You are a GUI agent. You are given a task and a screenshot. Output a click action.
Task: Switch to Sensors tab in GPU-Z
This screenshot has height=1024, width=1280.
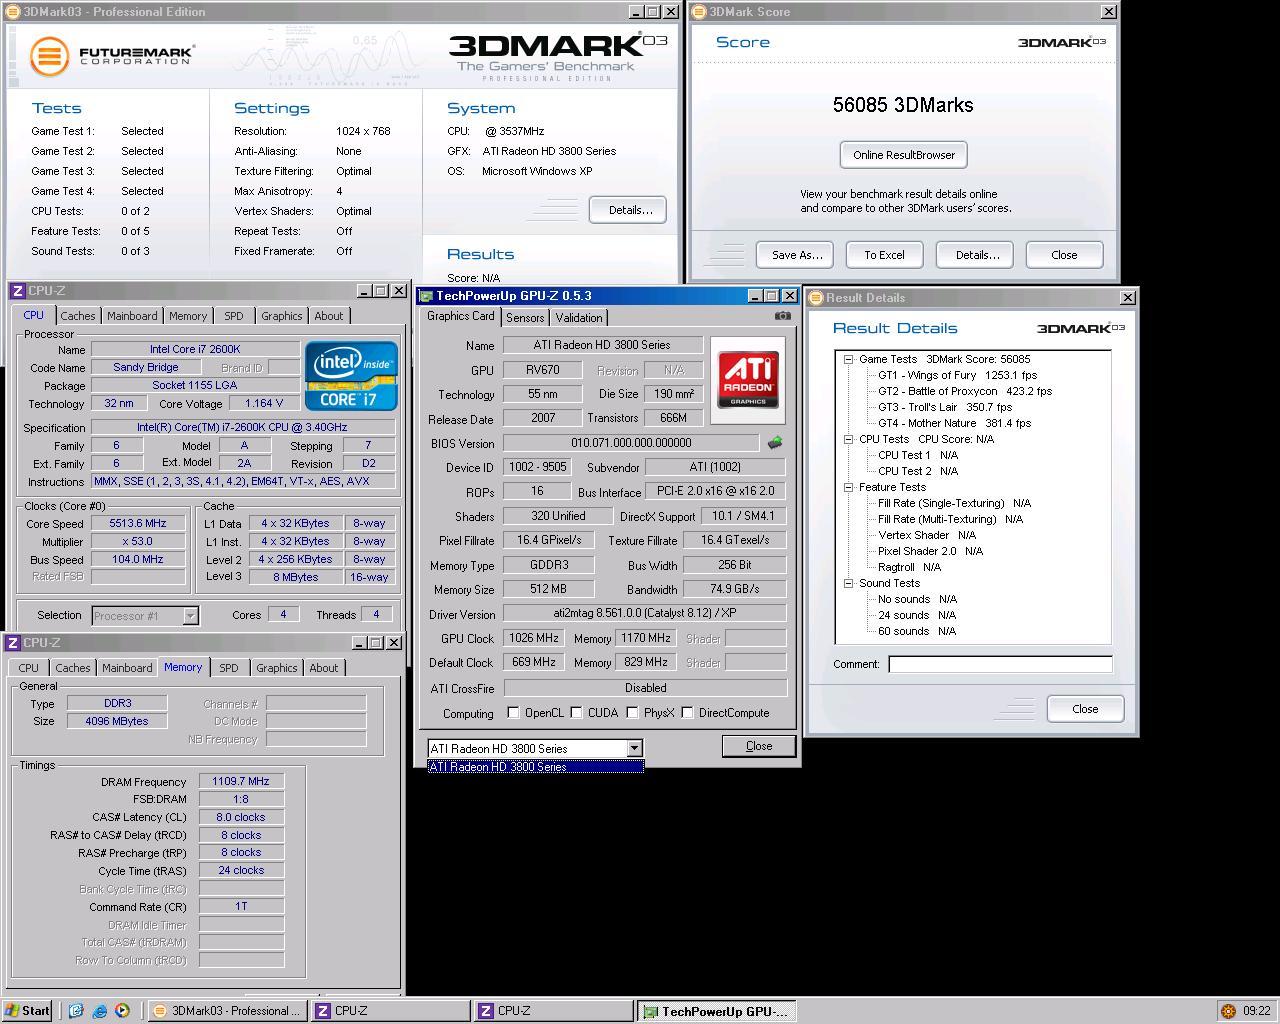[x=525, y=318]
